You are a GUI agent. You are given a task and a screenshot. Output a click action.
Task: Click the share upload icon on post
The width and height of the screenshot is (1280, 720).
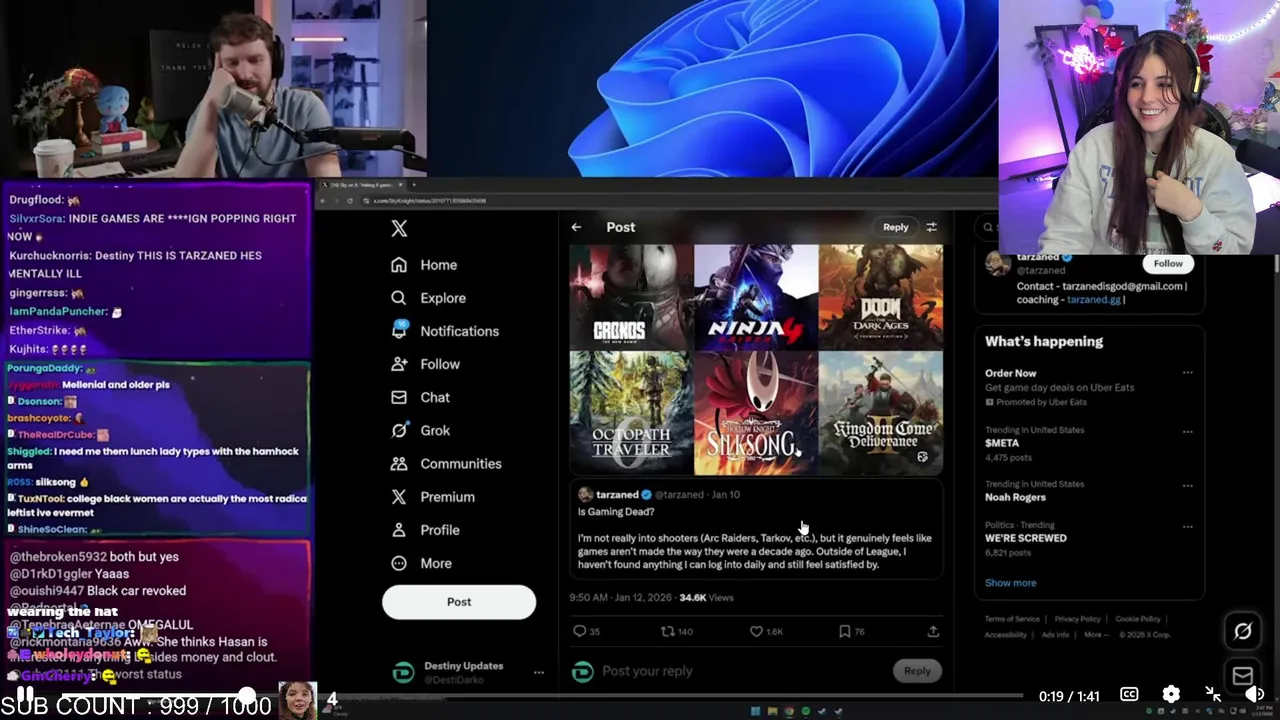coord(933,632)
